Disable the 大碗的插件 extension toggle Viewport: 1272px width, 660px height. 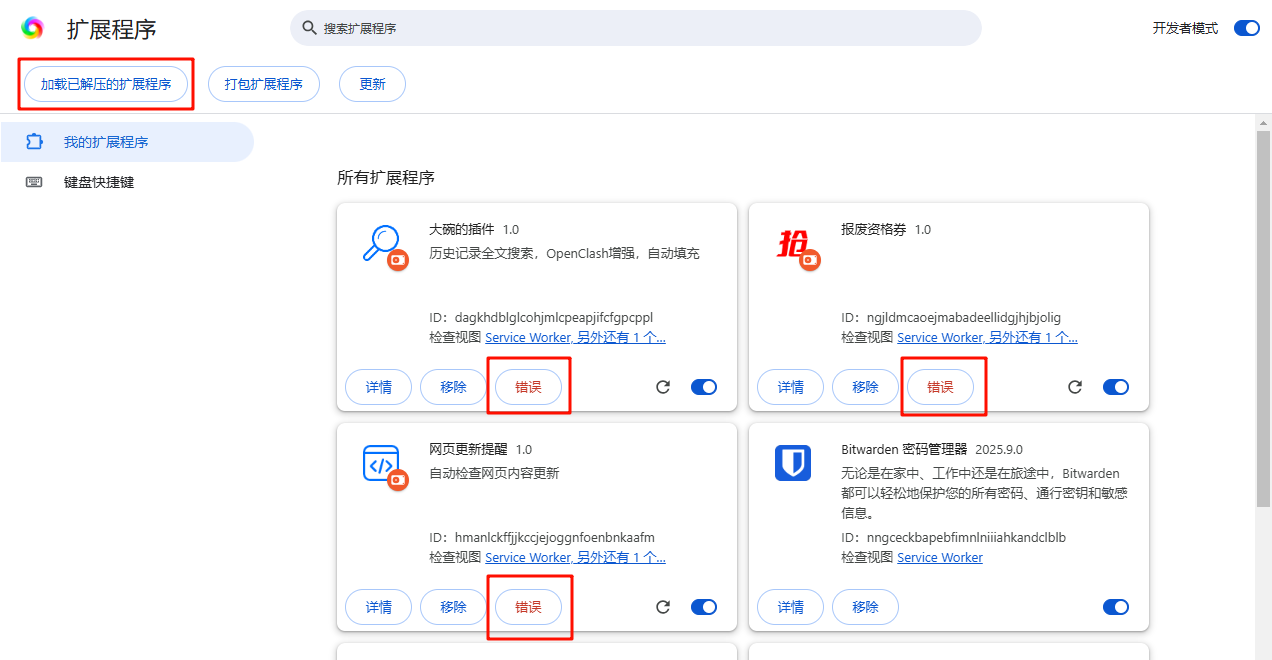click(704, 387)
